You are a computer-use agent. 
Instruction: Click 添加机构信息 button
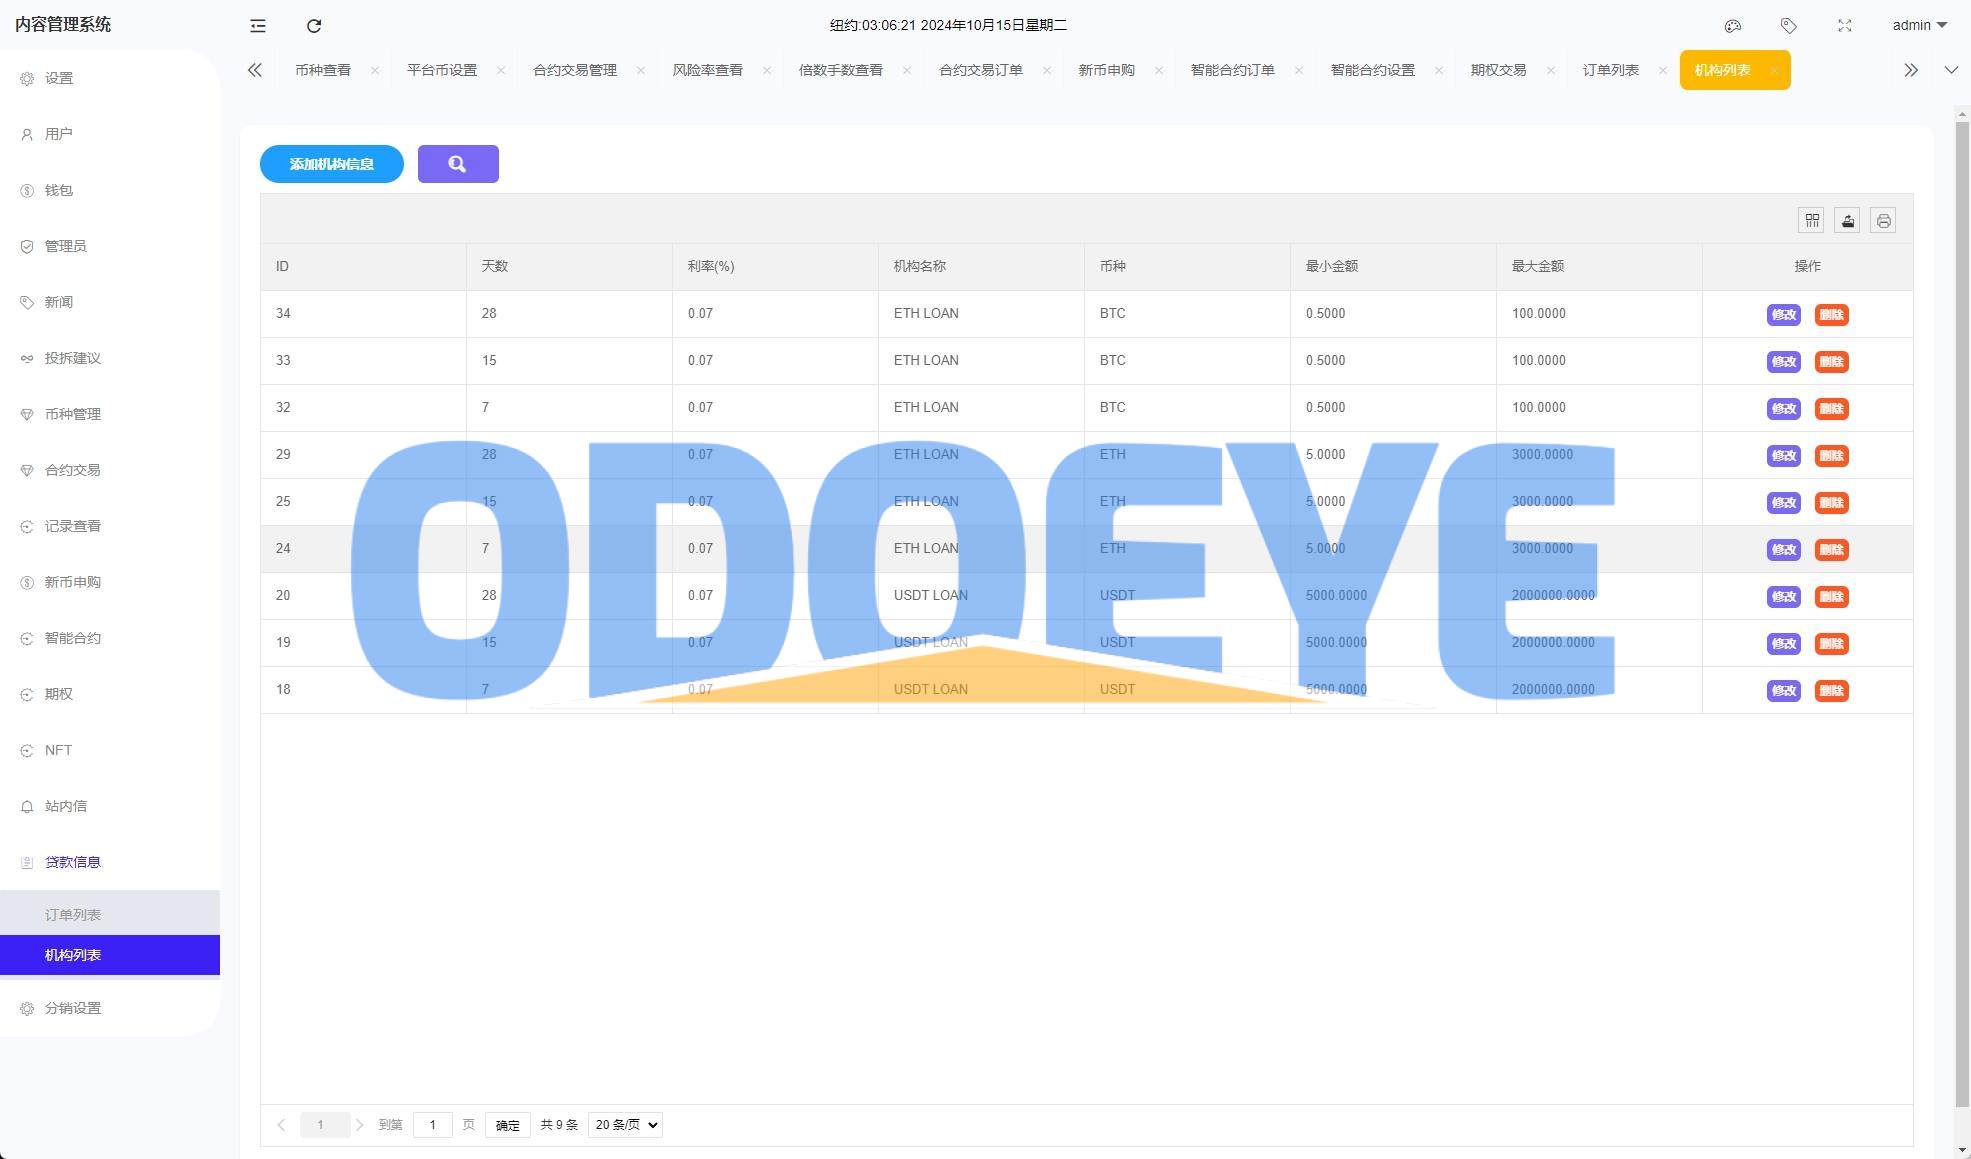tap(332, 164)
